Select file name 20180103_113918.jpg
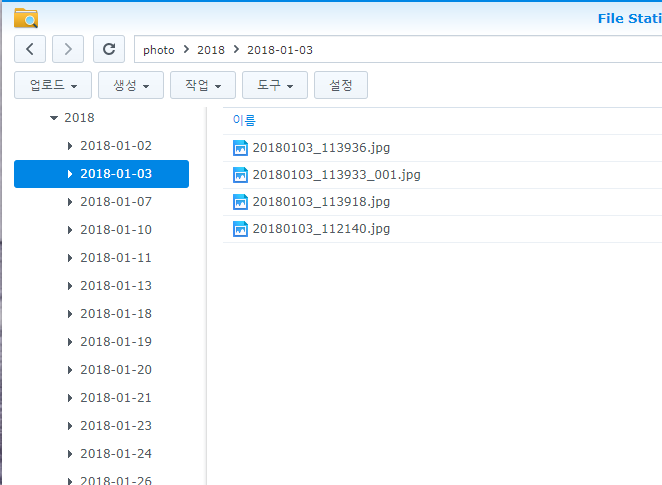 point(321,202)
